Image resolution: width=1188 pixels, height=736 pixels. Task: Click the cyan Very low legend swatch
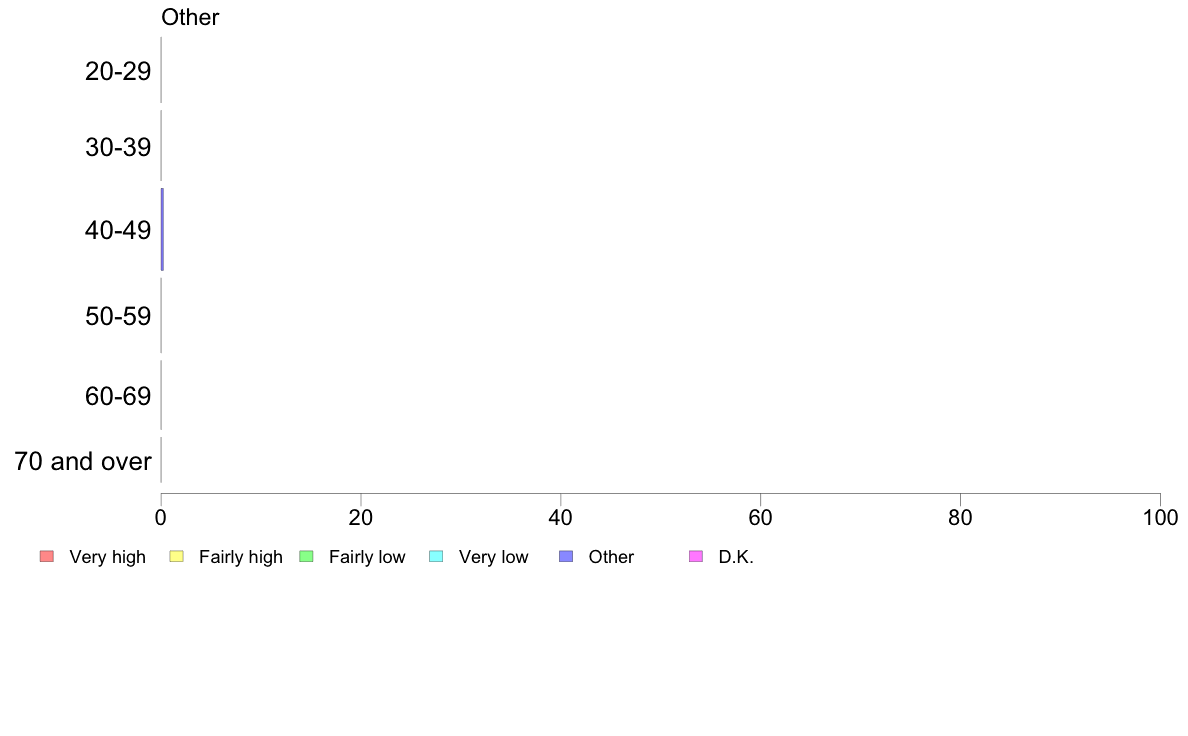tap(436, 556)
